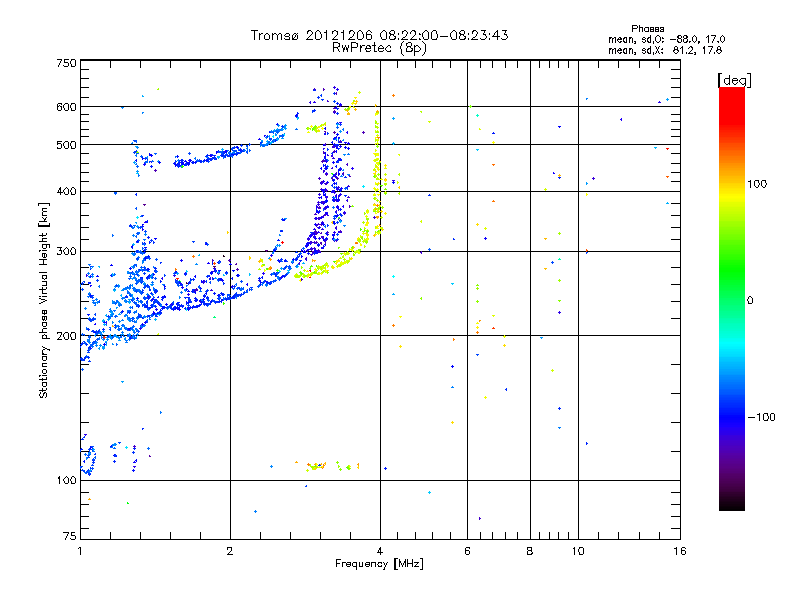Click the 'Phases' header label
This screenshot has height=600, width=800.
coord(647,29)
